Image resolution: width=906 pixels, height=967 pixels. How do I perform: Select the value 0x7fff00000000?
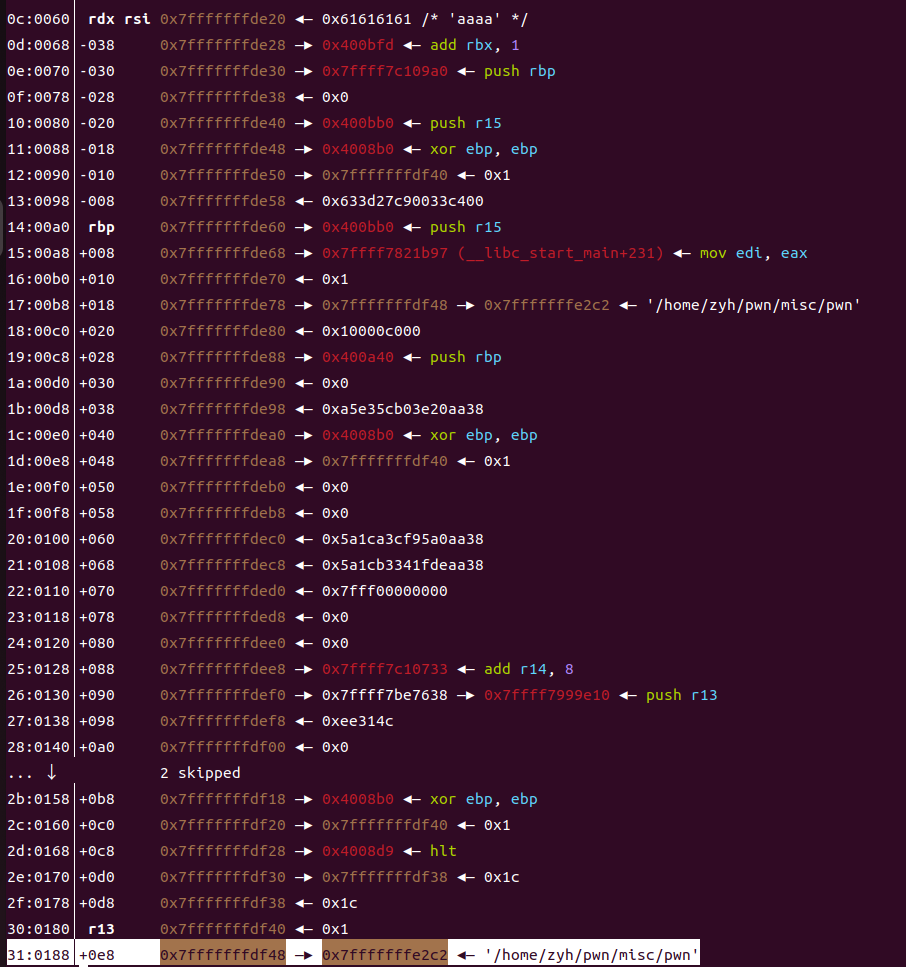(x=385, y=591)
